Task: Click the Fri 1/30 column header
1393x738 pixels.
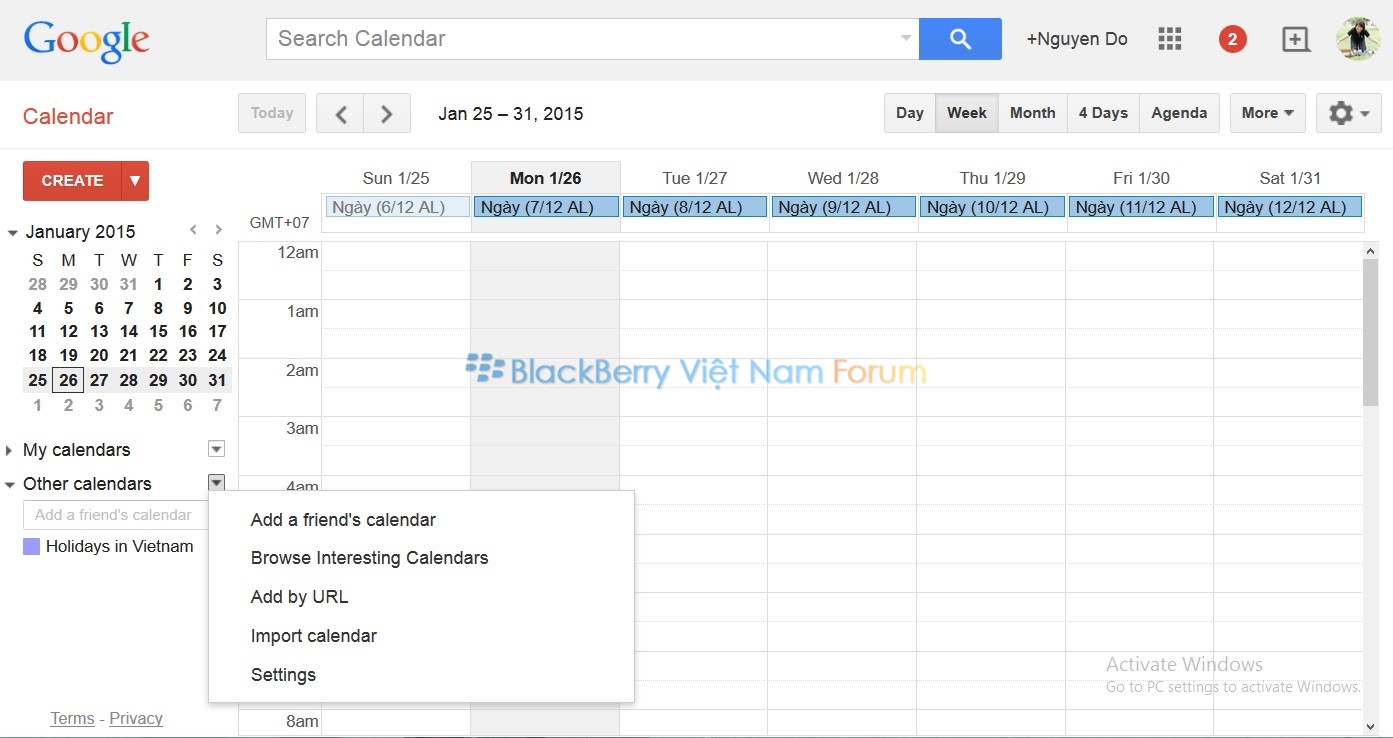Action: pos(1141,178)
